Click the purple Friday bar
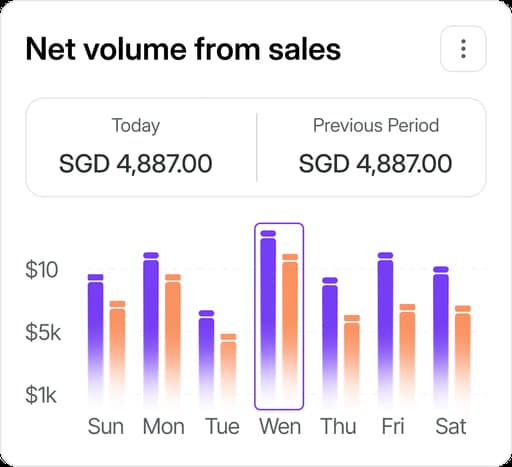 pos(385,330)
